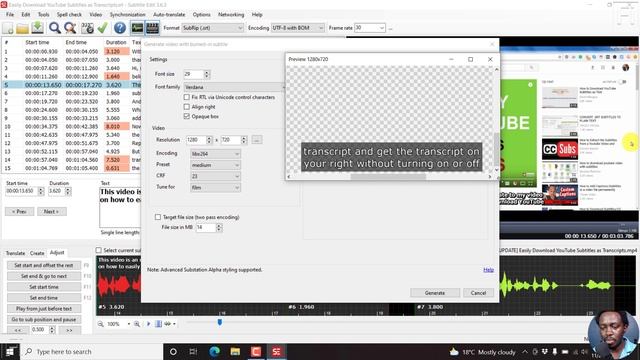Click the Cortana circle taskbar icon
This screenshot has width=640, height=360.
tap(173, 351)
